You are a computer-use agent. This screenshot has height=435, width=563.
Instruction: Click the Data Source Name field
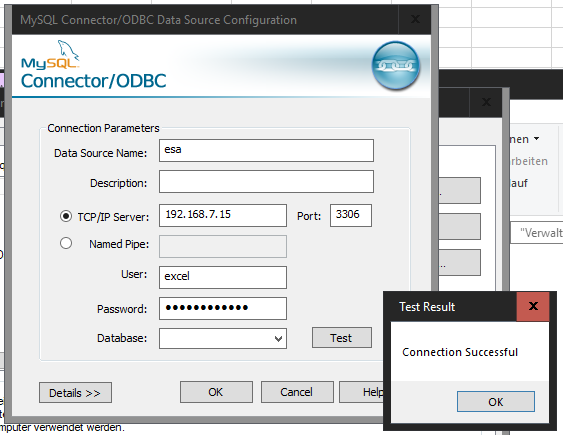[x=266, y=150]
